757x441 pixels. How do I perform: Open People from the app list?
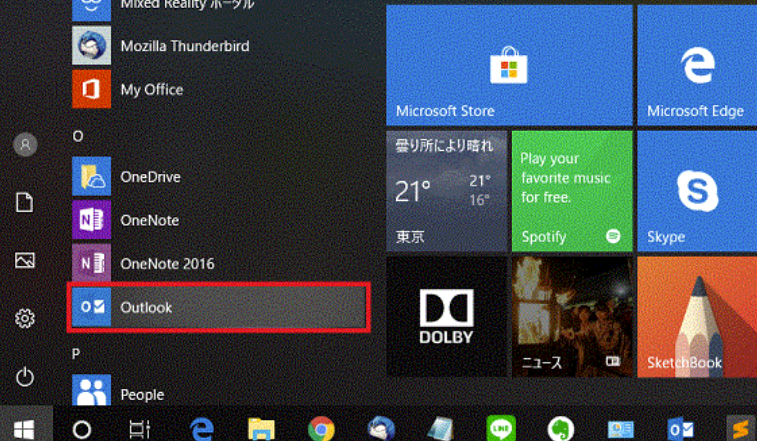[219, 392]
